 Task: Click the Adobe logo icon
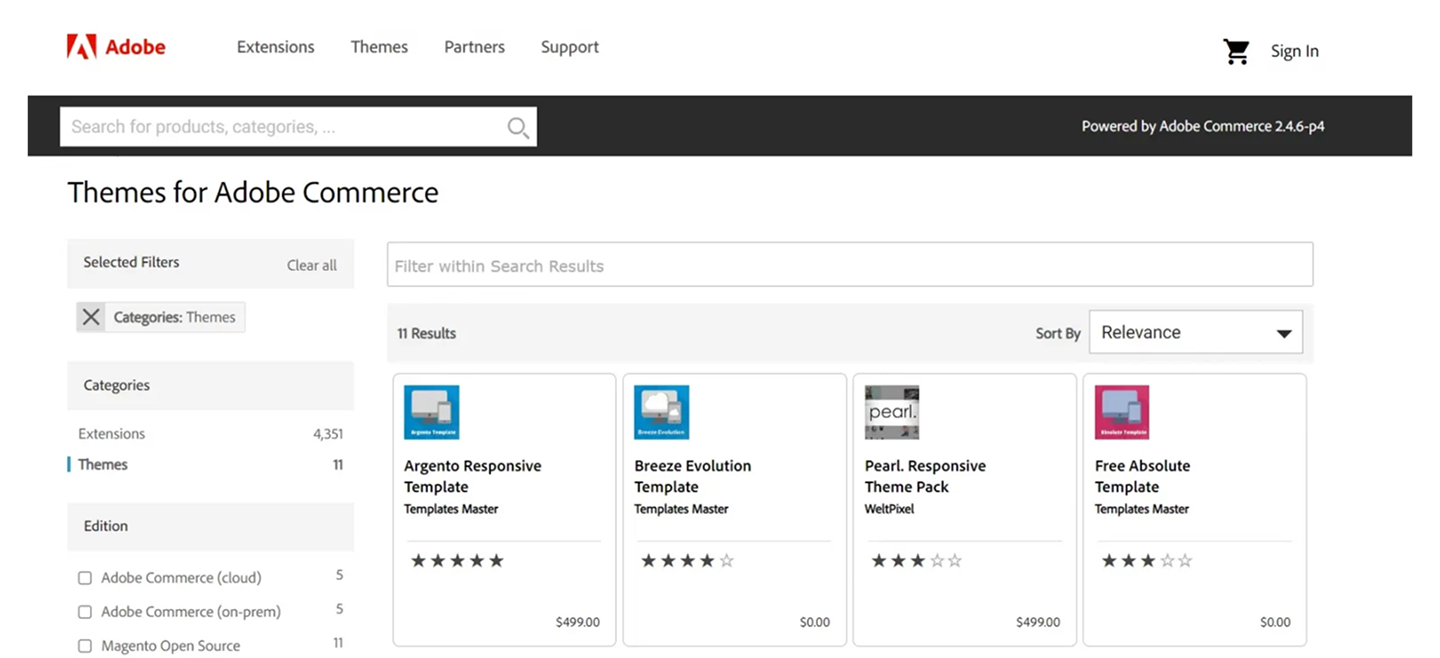(x=82, y=47)
